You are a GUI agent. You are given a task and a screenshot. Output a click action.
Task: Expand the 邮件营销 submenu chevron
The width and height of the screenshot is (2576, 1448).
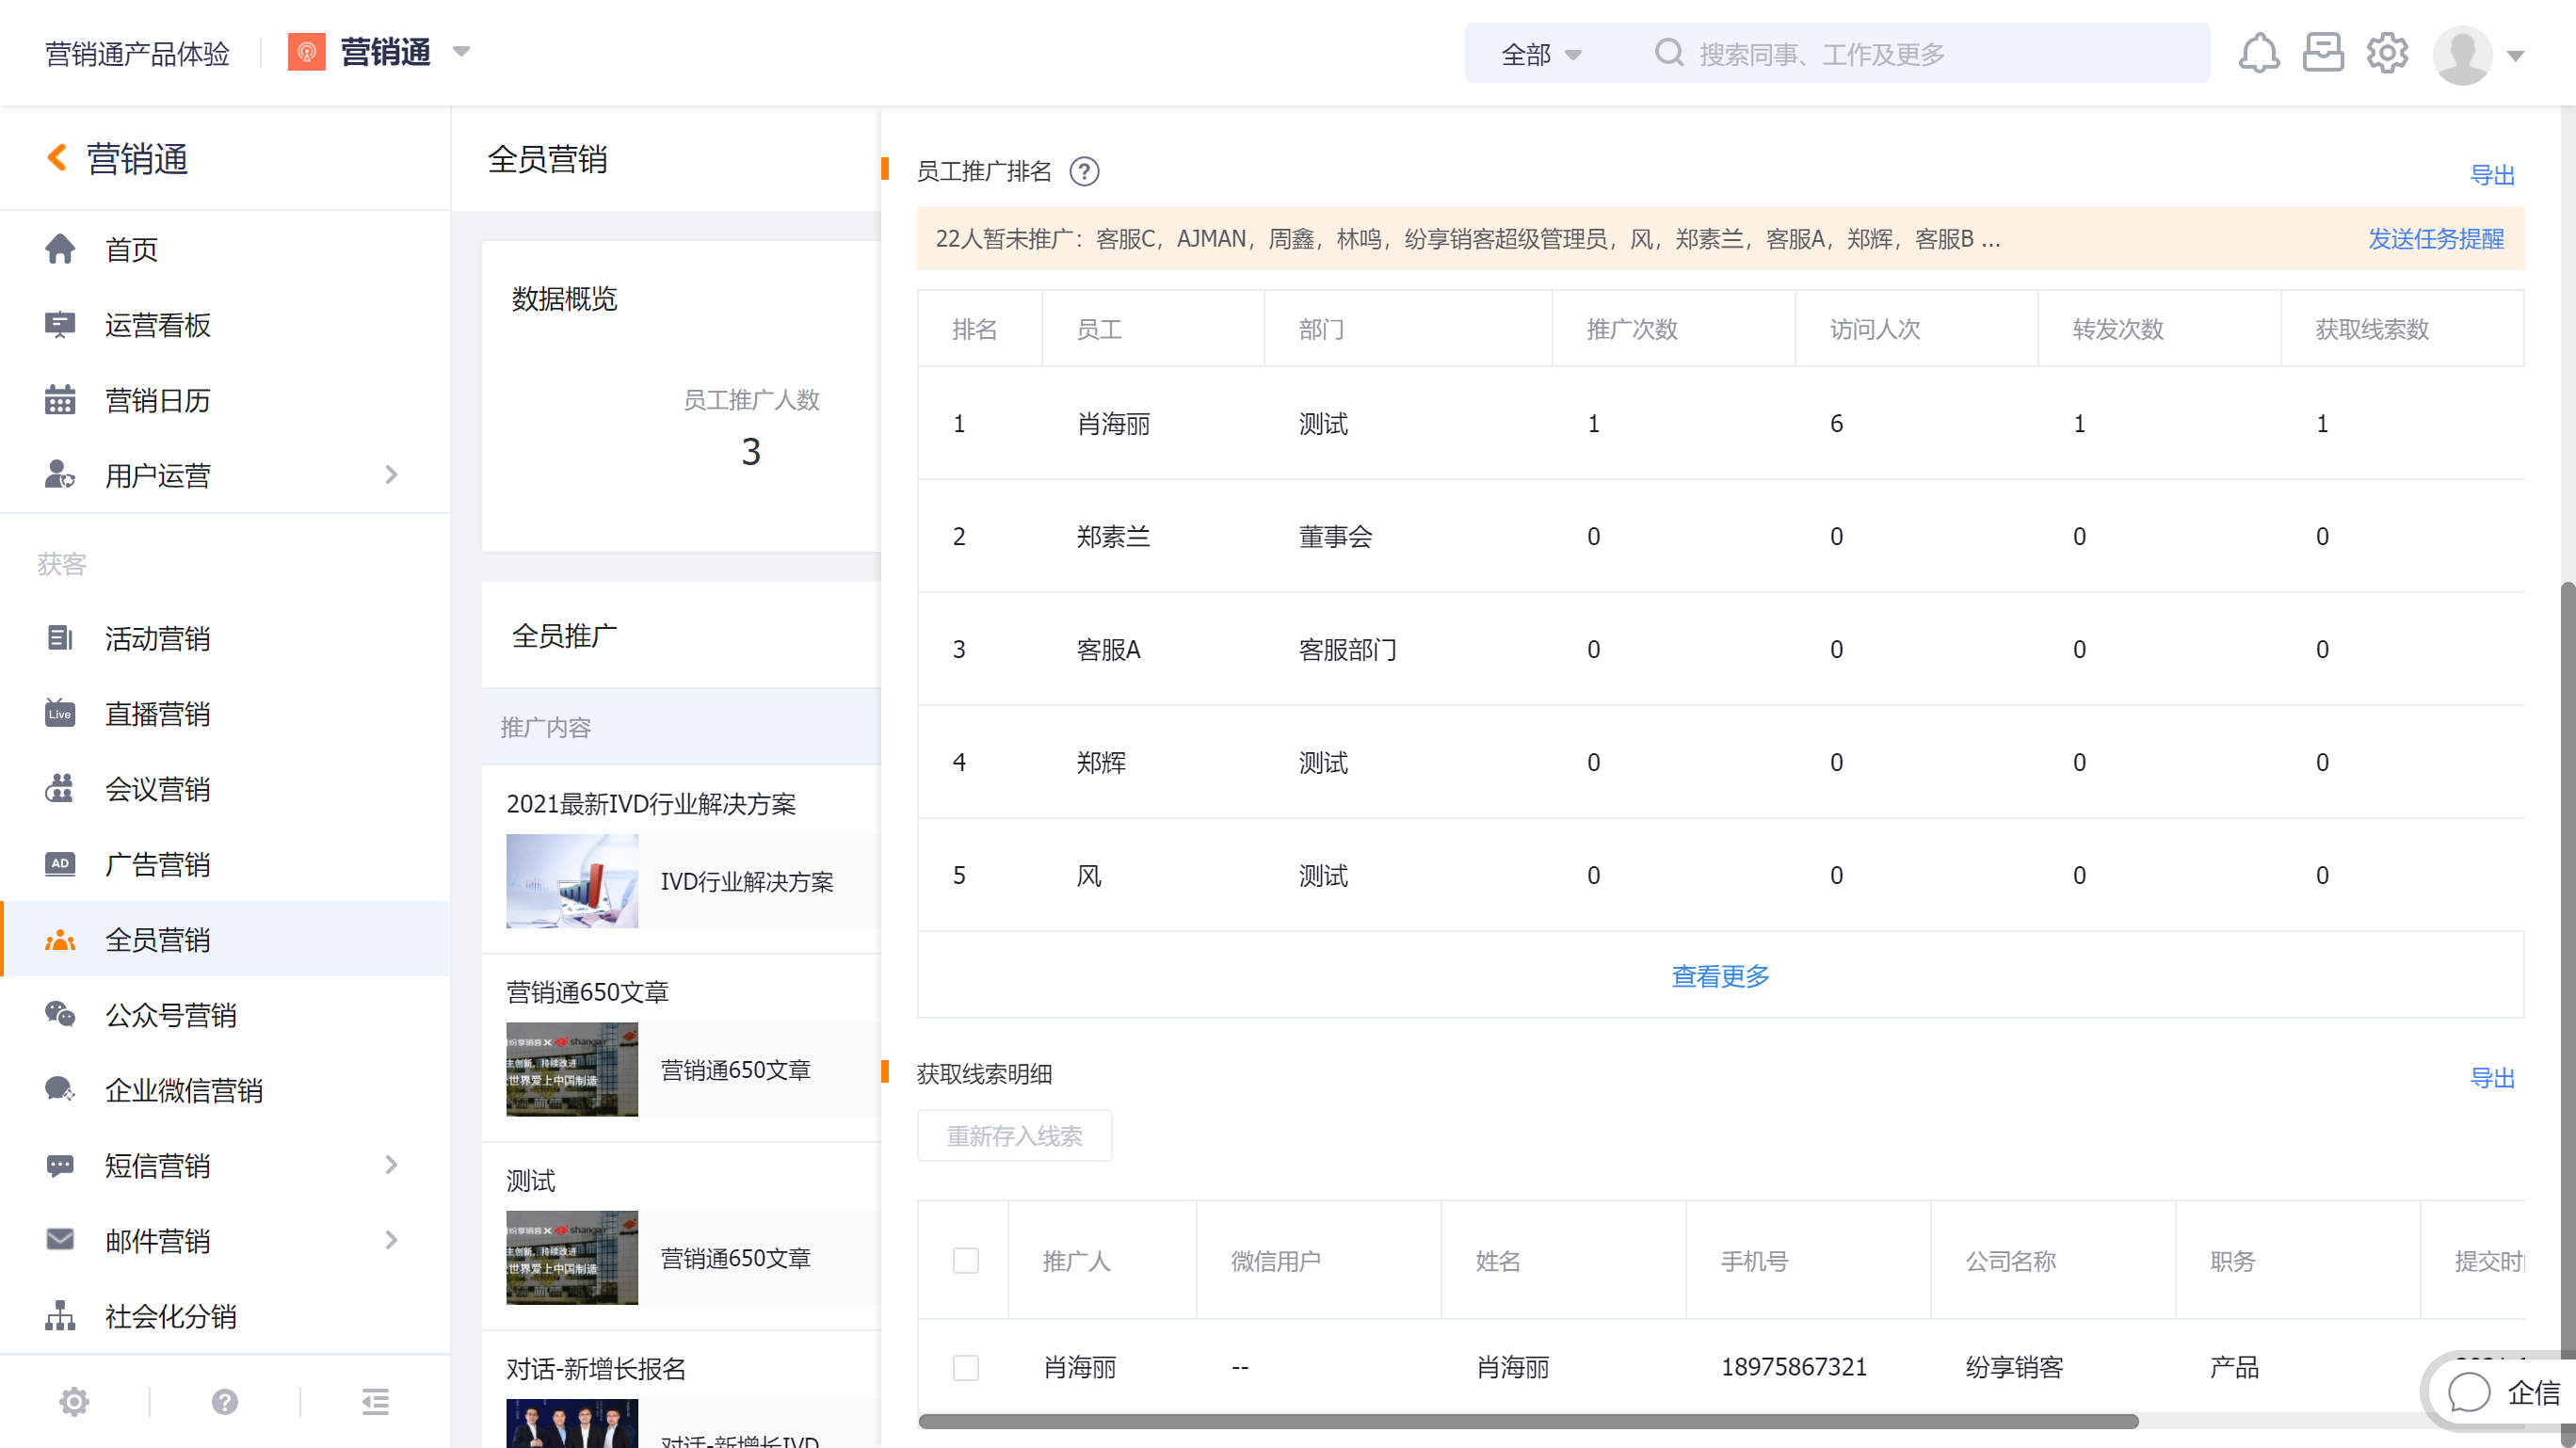(x=392, y=1240)
